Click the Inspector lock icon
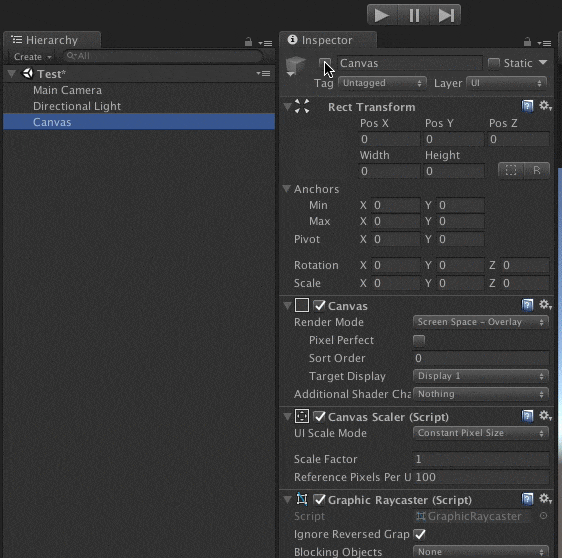This screenshot has height=558, width=562. 527,42
